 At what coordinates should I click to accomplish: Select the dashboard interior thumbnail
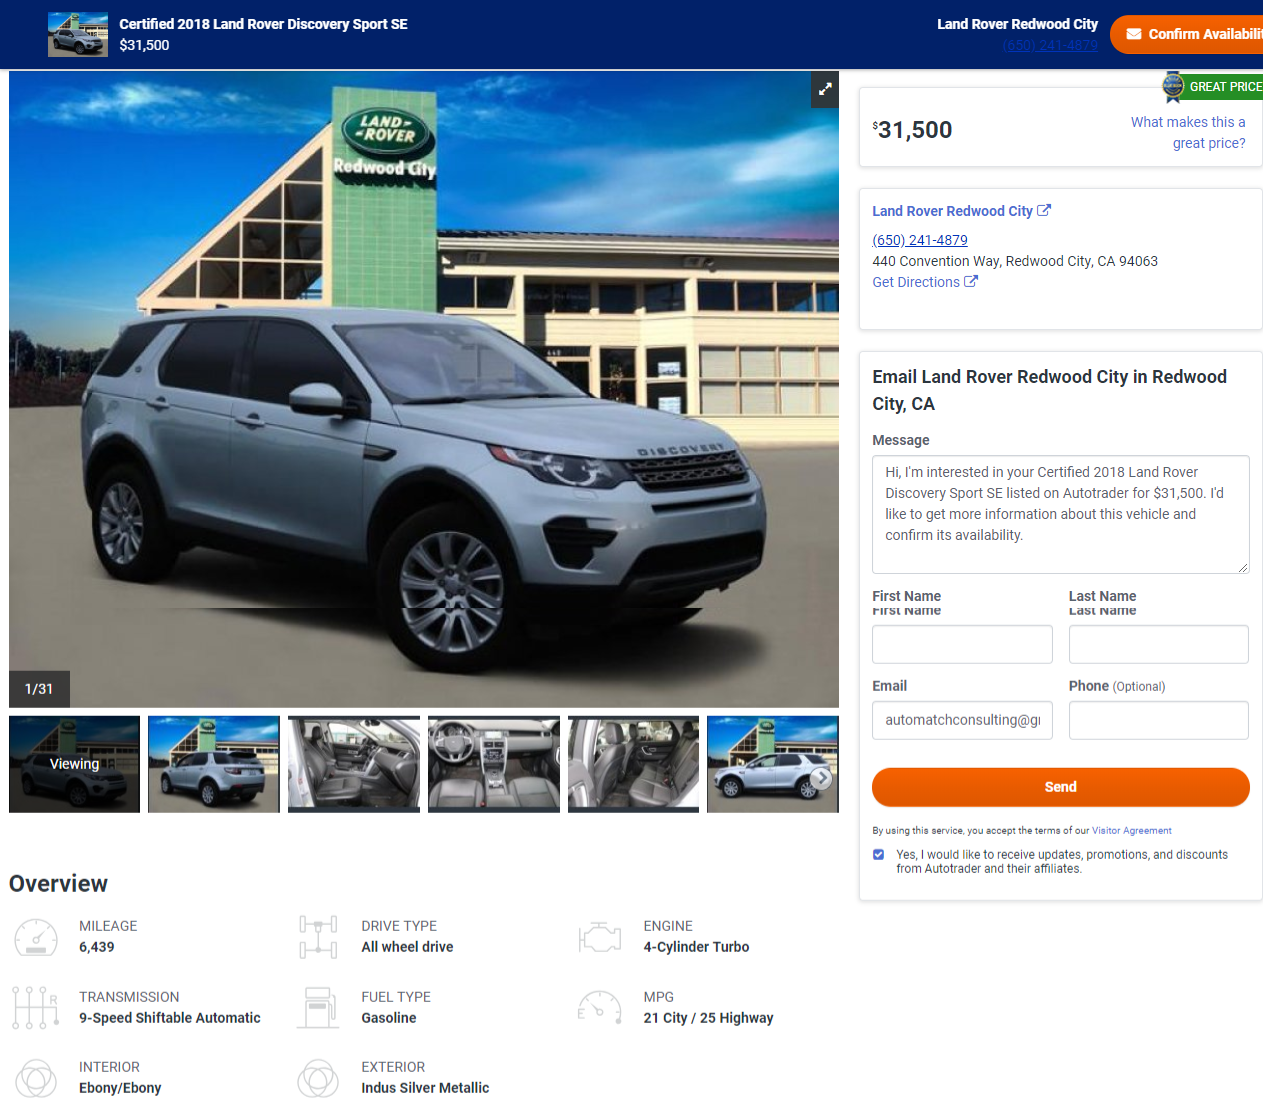click(494, 764)
